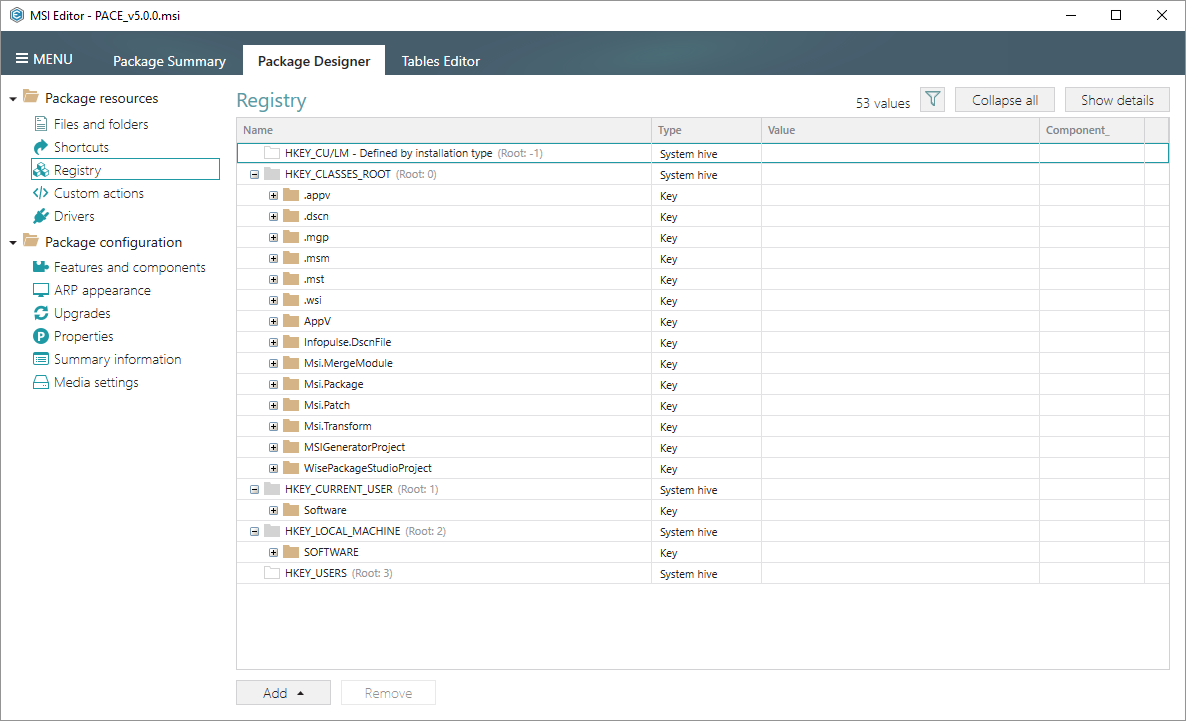Select the Msi.MergeModule row
The height and width of the screenshot is (721, 1186).
coord(703,363)
